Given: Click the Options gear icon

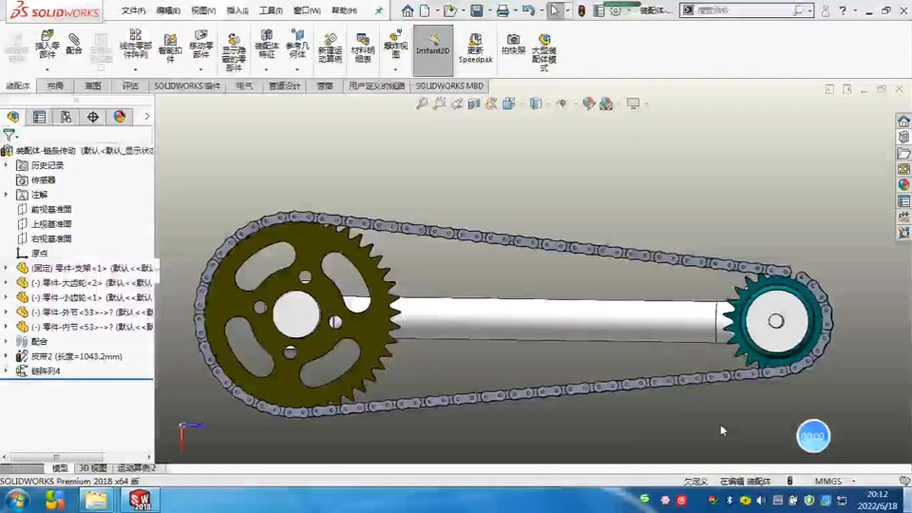Looking at the screenshot, I should point(615,10).
